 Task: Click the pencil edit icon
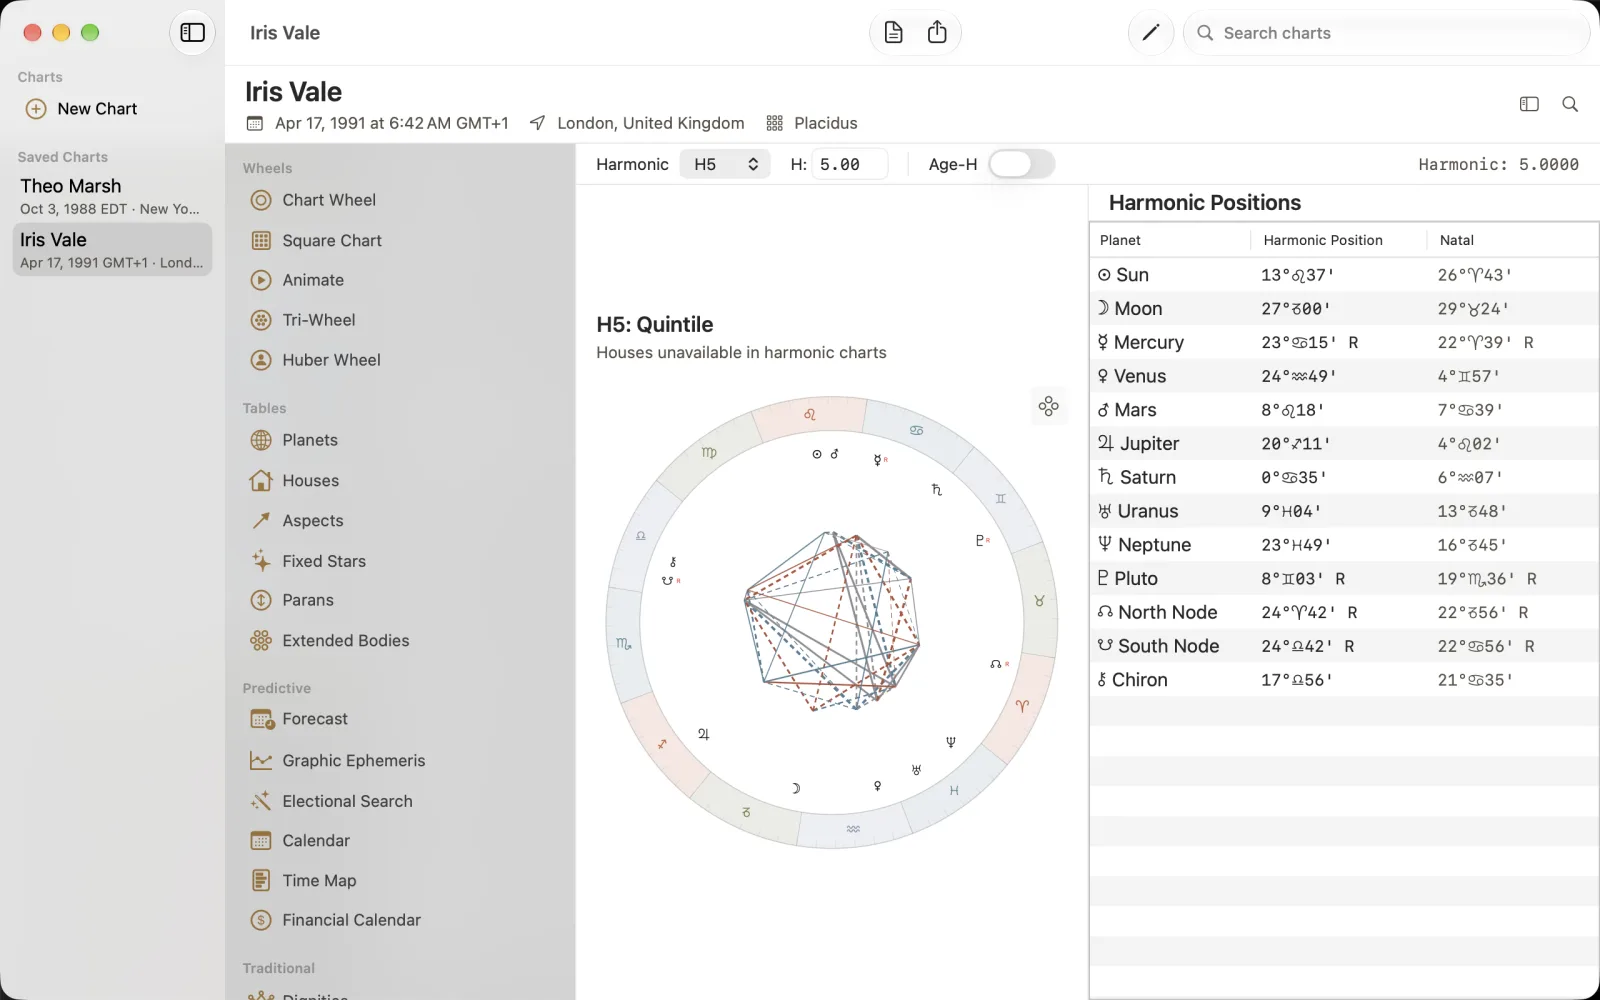point(1150,33)
